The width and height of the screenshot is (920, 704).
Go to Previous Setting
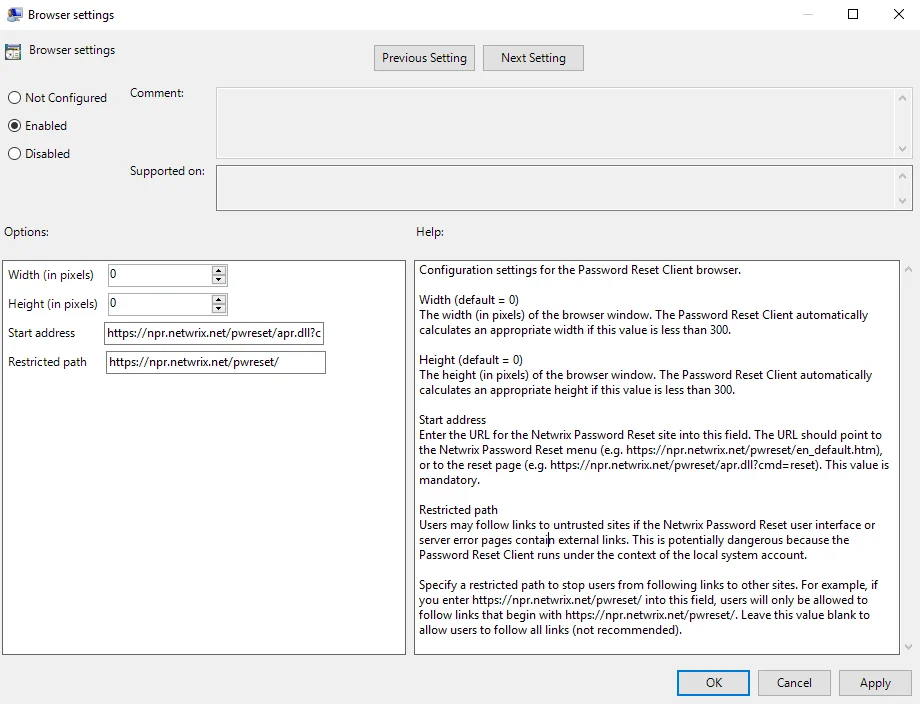click(424, 58)
